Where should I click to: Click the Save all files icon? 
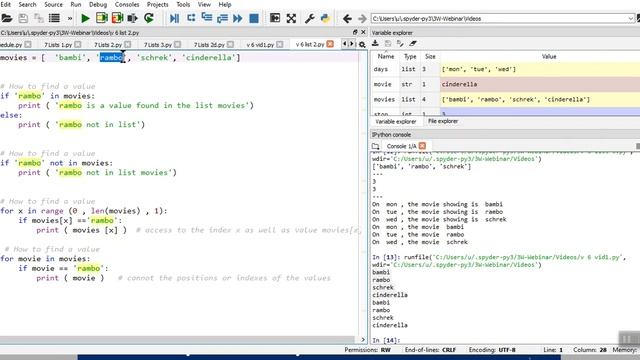[39, 18]
